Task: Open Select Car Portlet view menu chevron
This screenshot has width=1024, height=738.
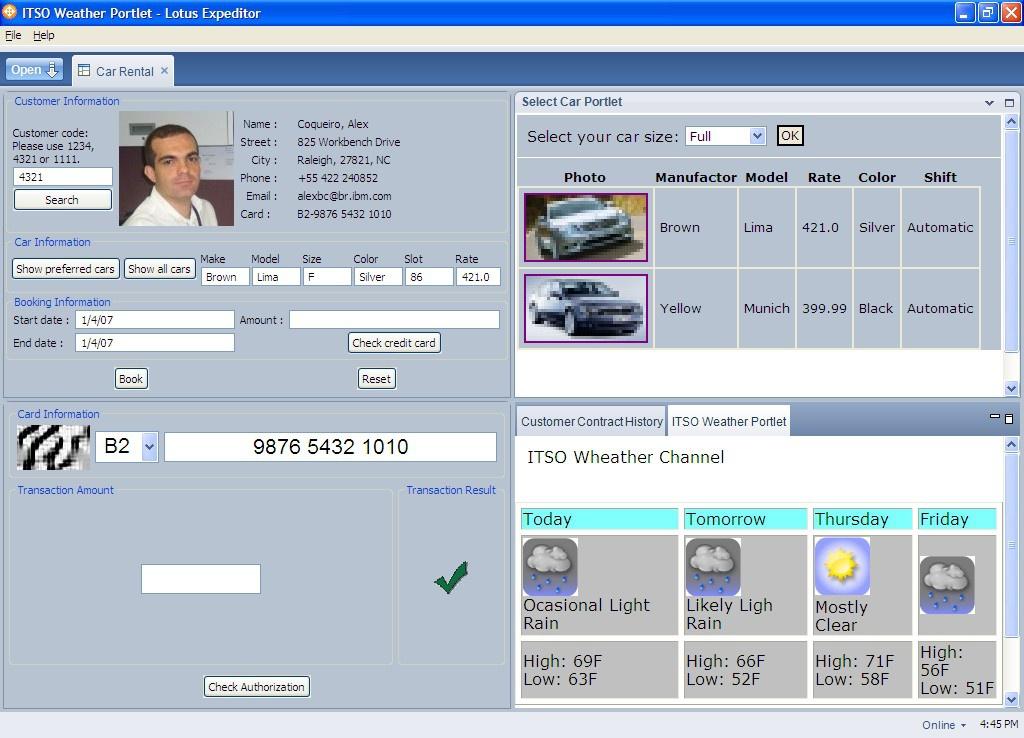Action: [989, 103]
